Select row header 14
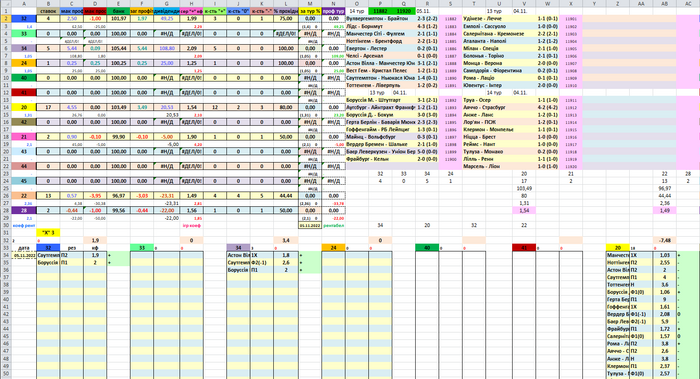This screenshot has height=379, width=700. point(5,108)
